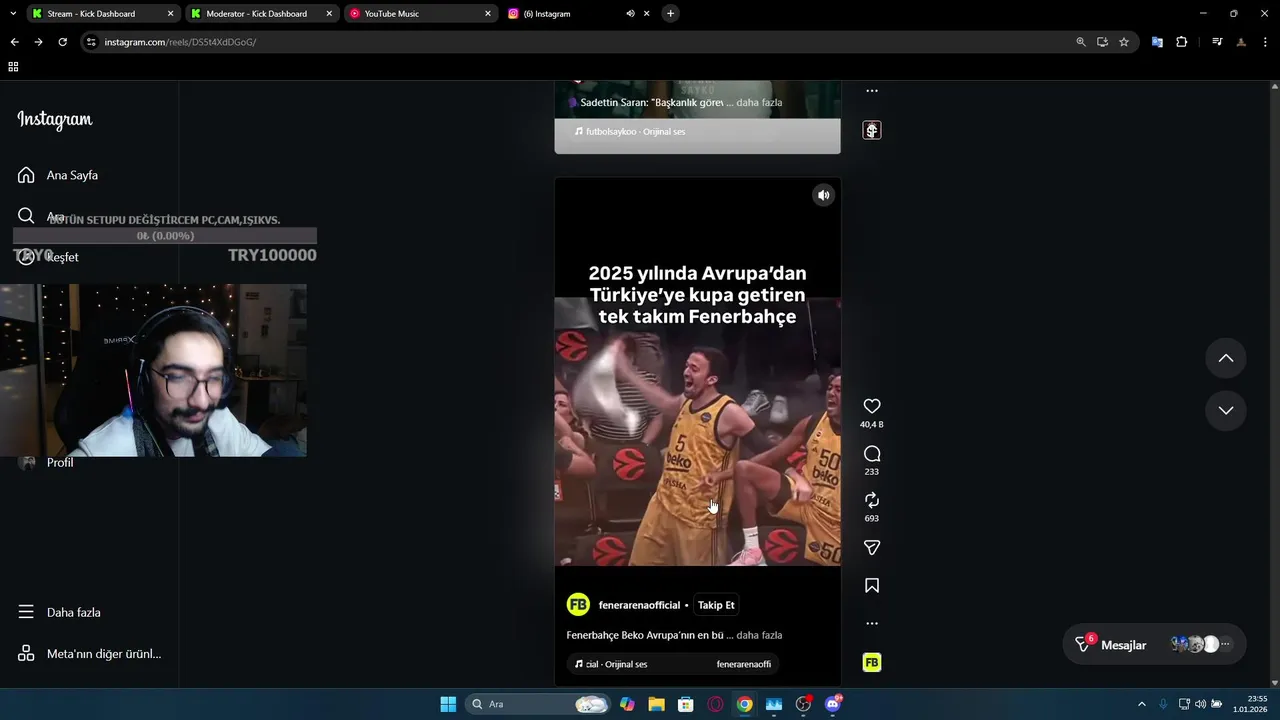This screenshot has width=1280, height=720.
Task: Share the Fenerbahçe reel via send icon
Action: click(x=872, y=548)
